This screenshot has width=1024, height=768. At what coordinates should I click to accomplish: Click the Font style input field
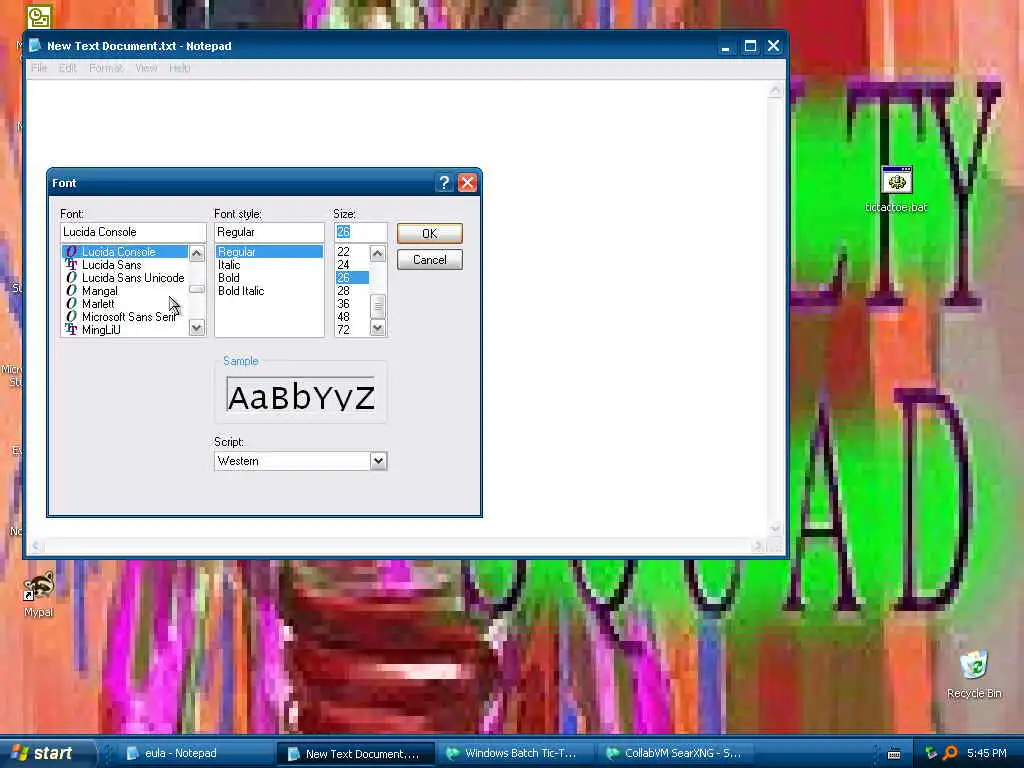[x=269, y=232]
